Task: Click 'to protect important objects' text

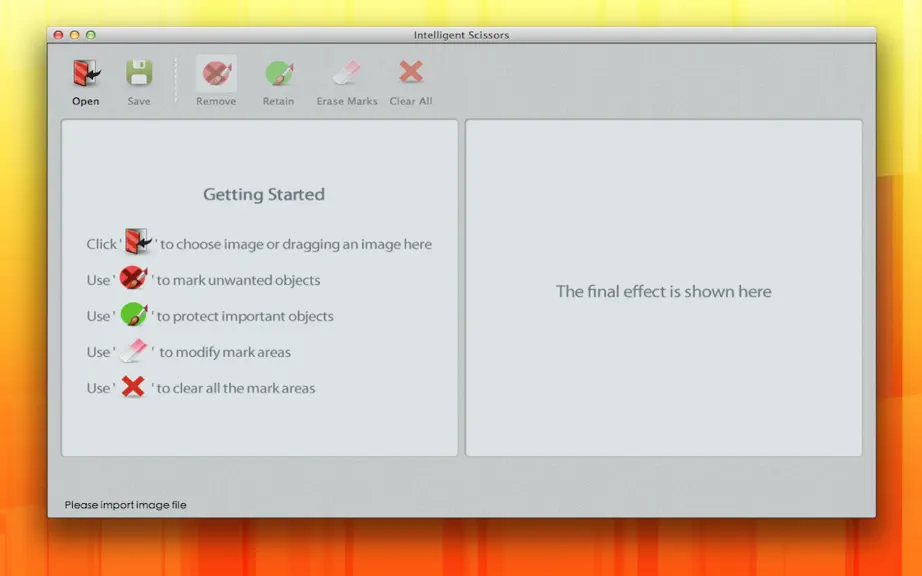Action: pyautogui.click(x=245, y=316)
